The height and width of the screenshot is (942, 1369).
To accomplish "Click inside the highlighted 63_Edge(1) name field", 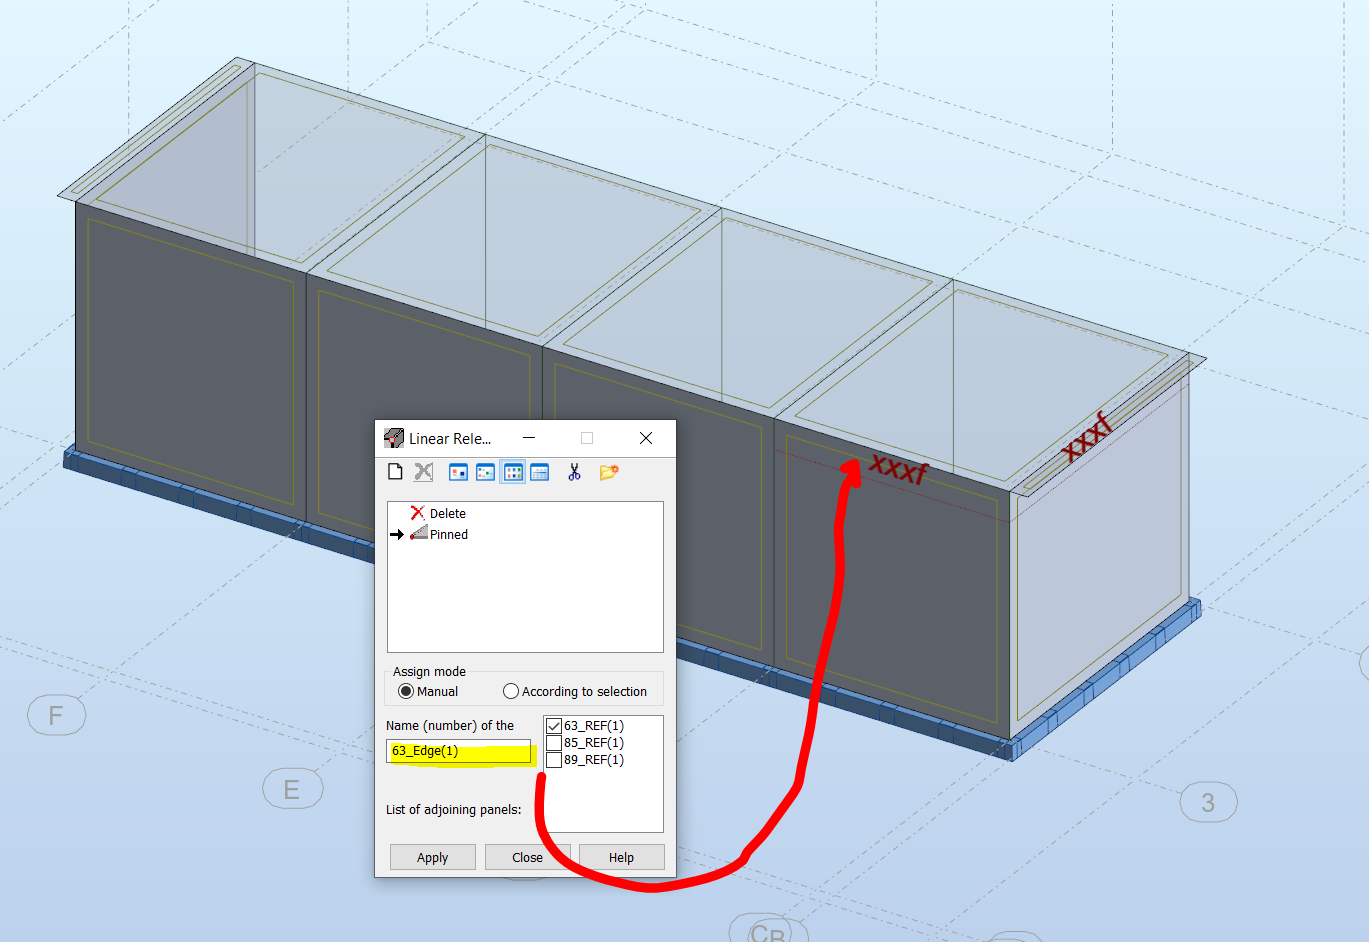I will [x=458, y=751].
